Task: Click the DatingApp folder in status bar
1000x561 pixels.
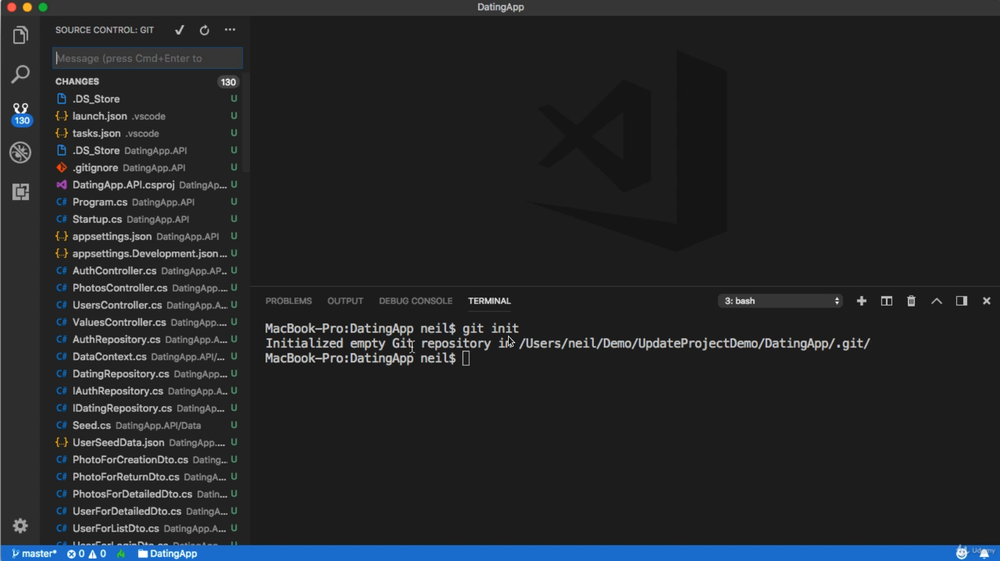Action: point(168,553)
